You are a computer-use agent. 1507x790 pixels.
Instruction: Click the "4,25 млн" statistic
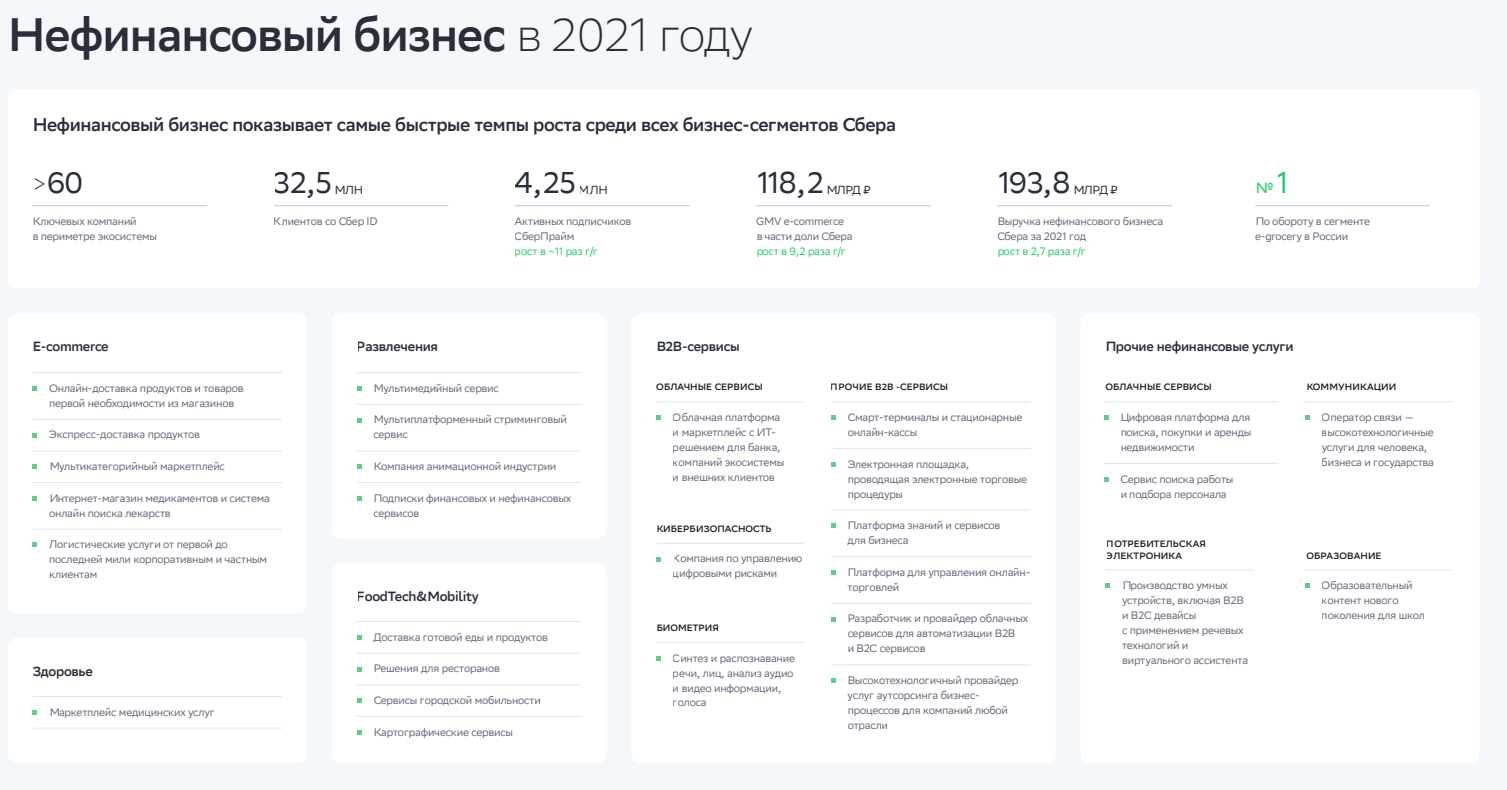point(561,184)
